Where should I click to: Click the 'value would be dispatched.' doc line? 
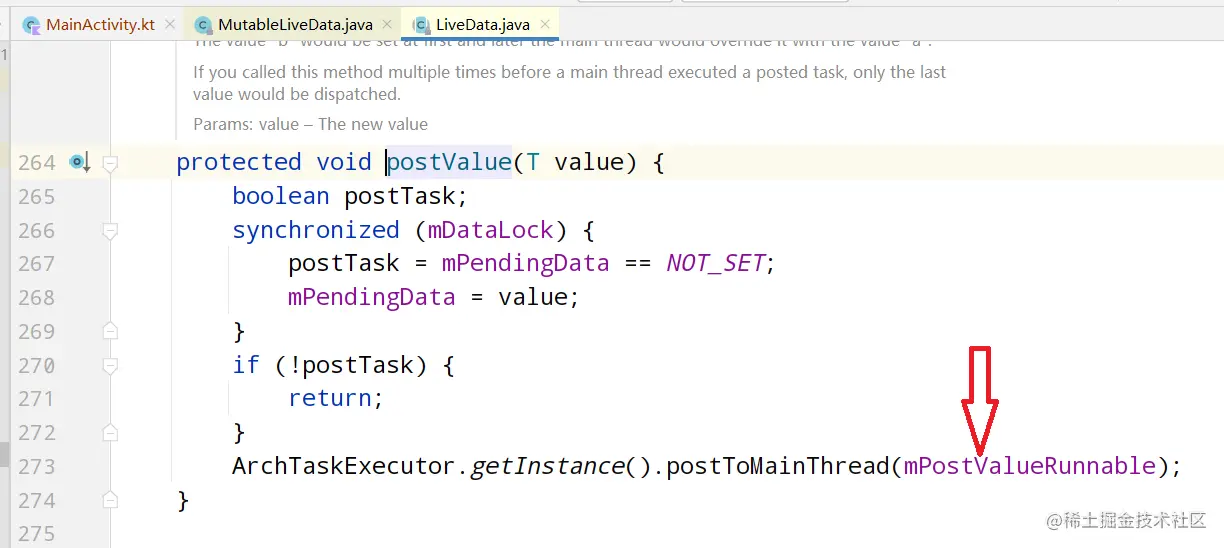(x=296, y=95)
